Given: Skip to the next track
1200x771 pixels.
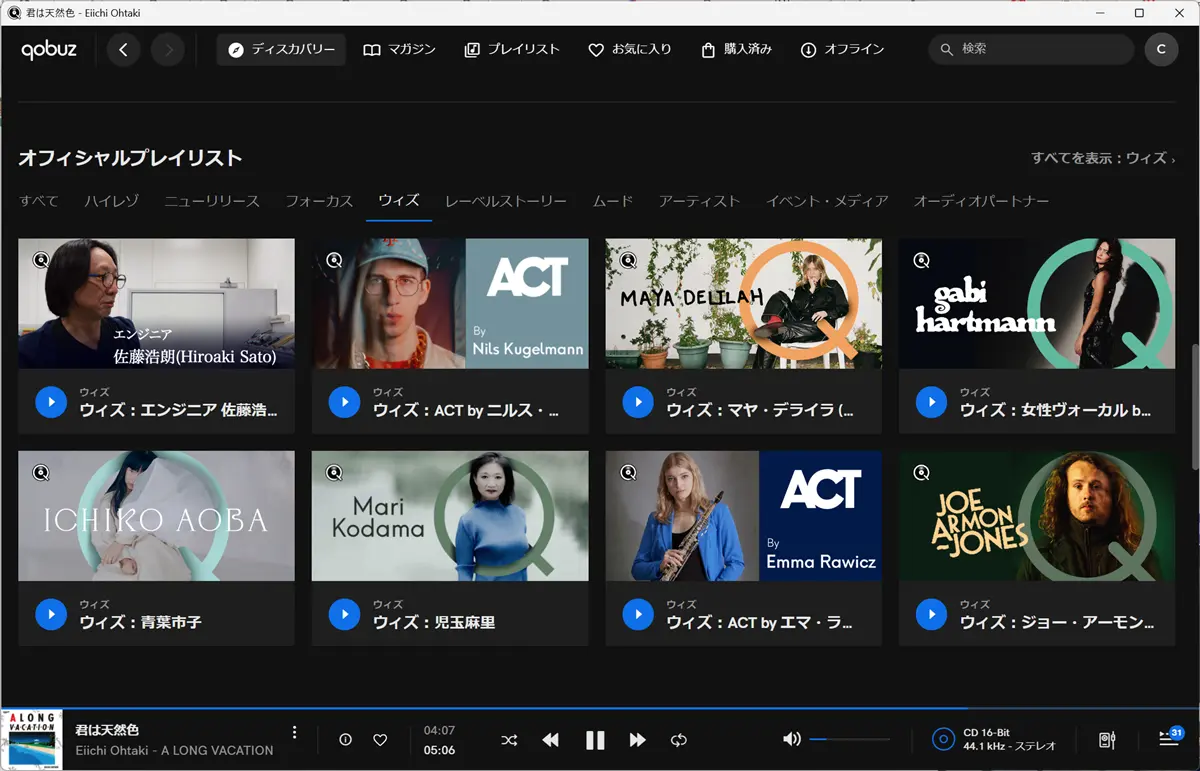Looking at the screenshot, I should coord(637,740).
